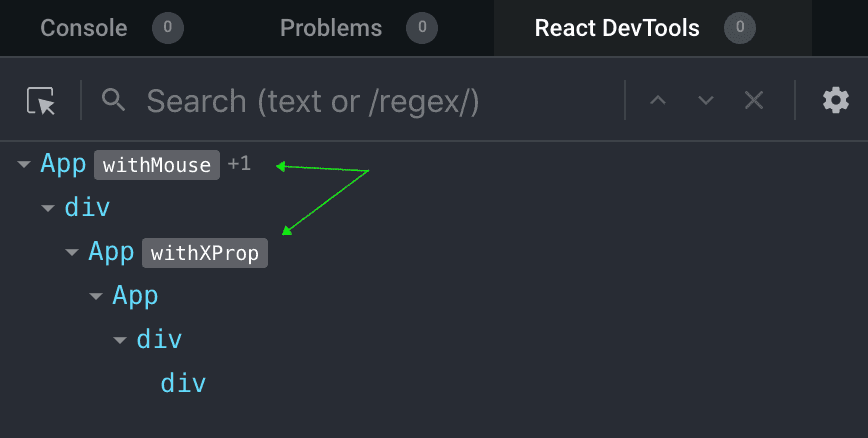Collapse the innermost App node arrow

(96, 297)
